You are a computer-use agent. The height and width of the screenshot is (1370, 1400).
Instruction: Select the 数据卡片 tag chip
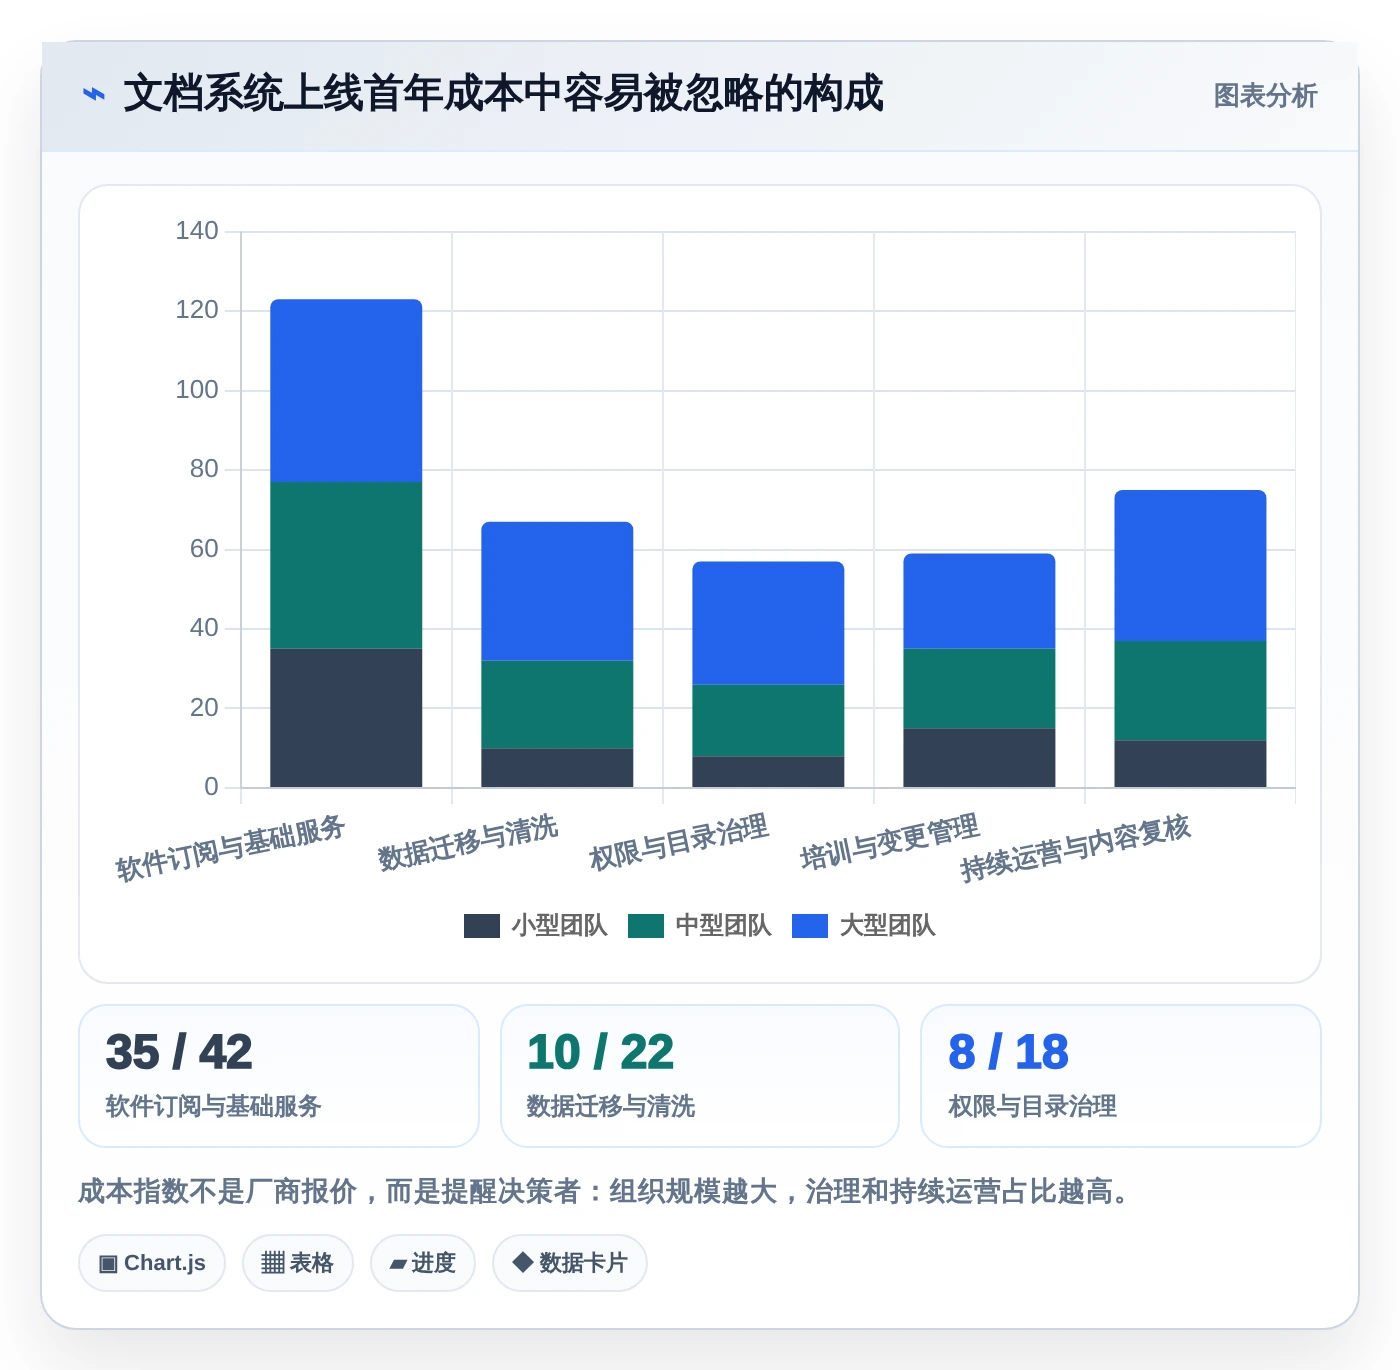click(569, 1263)
